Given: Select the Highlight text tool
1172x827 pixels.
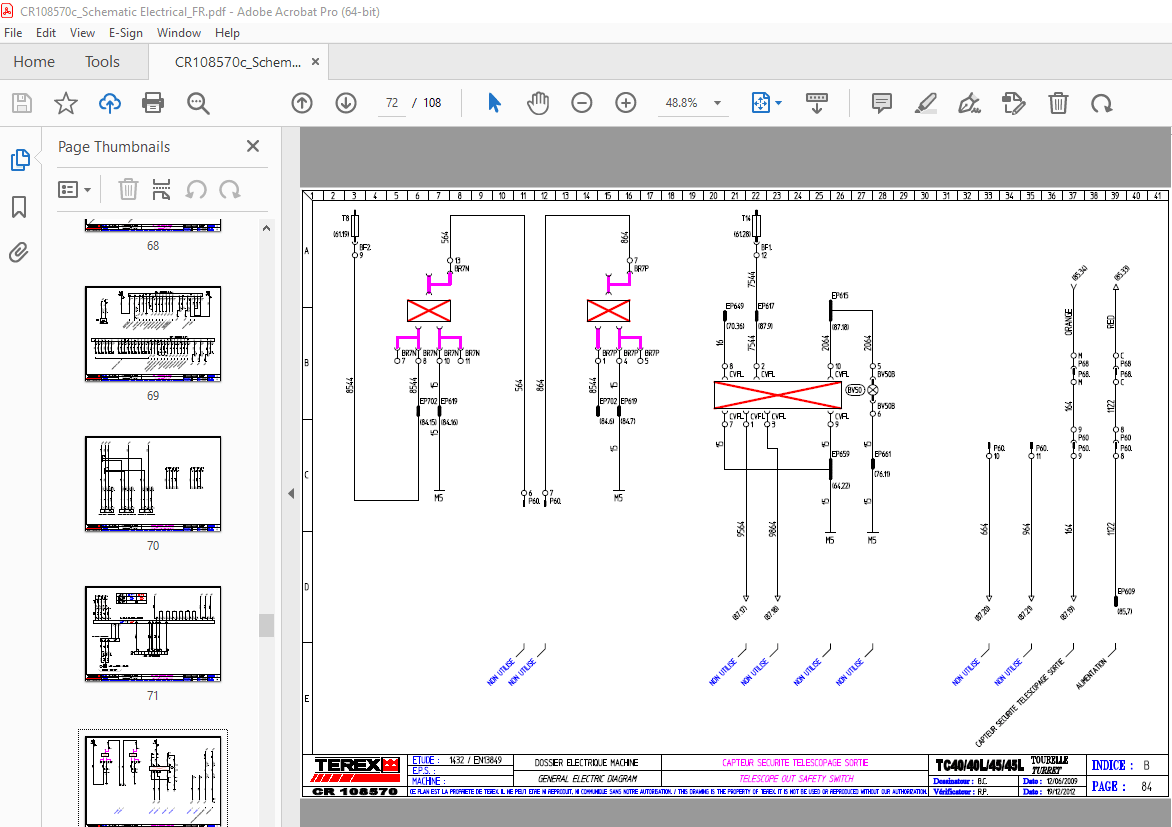Looking at the screenshot, I should [925, 102].
